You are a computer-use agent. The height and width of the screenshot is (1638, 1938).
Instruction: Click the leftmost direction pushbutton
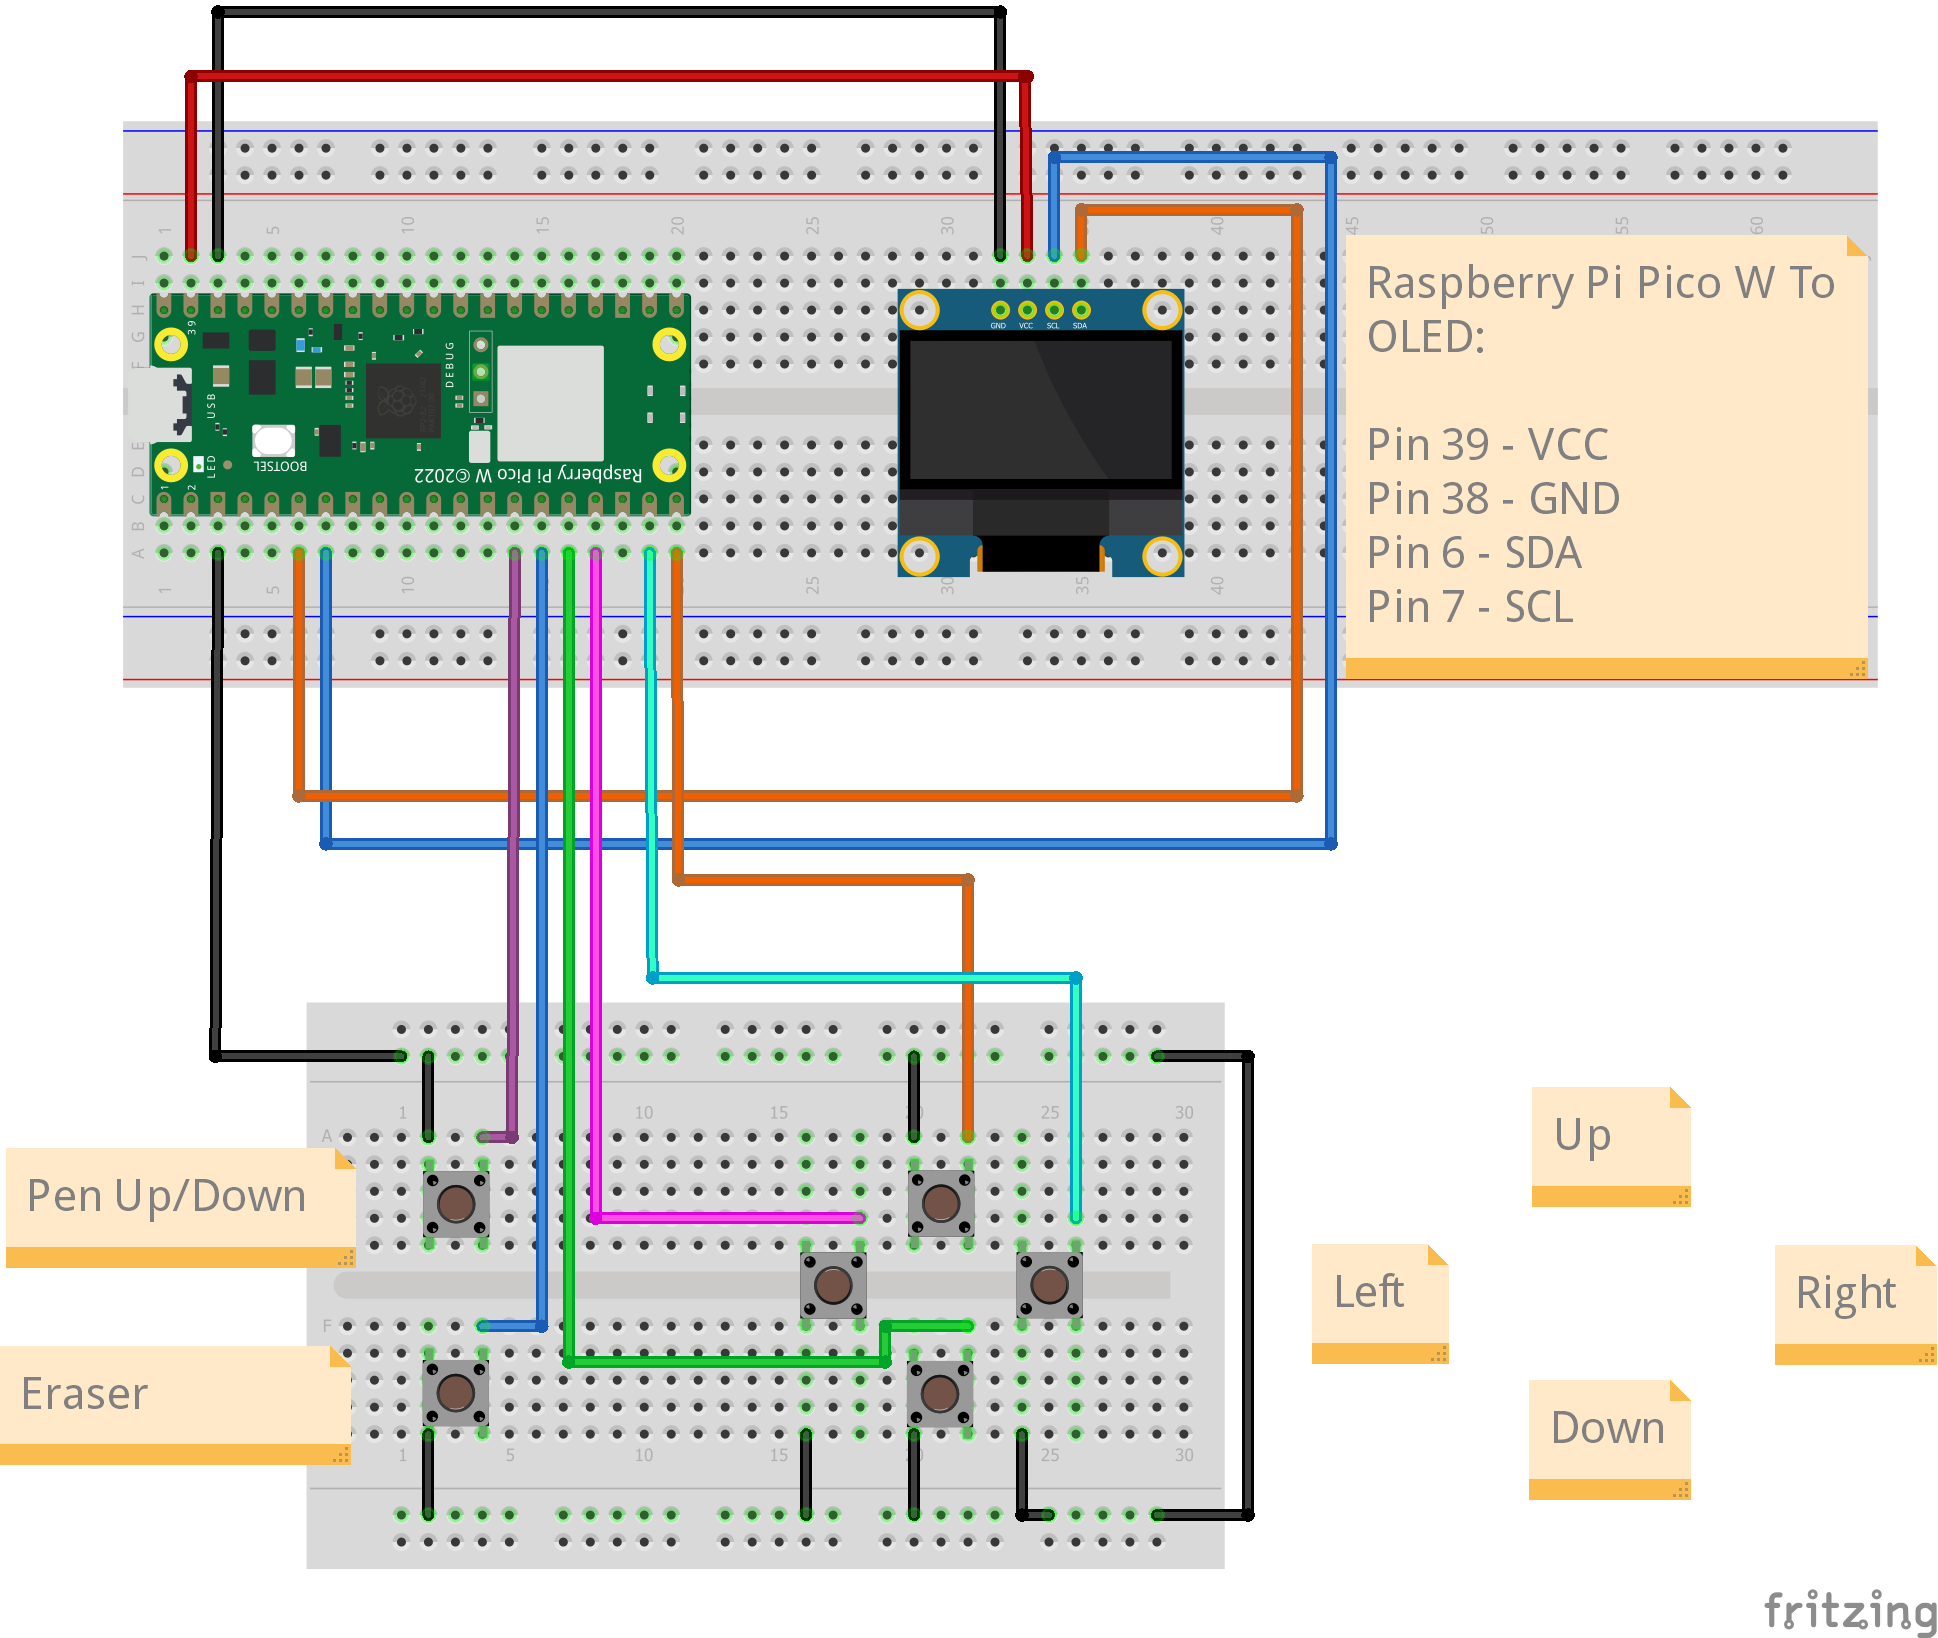point(833,1285)
